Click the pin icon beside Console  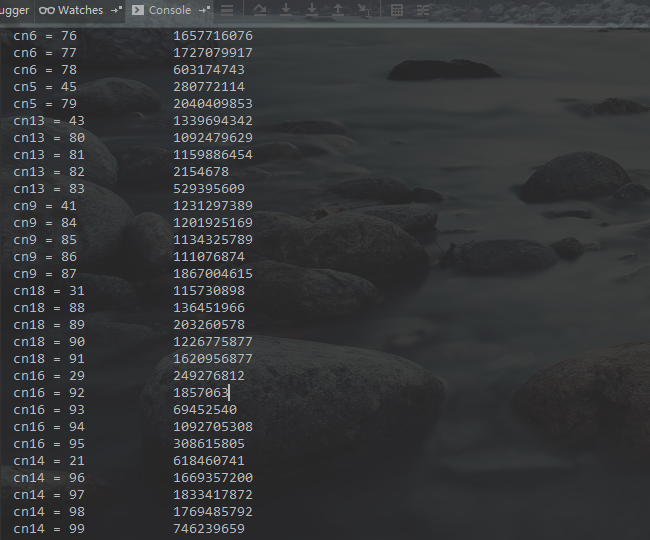(x=203, y=10)
